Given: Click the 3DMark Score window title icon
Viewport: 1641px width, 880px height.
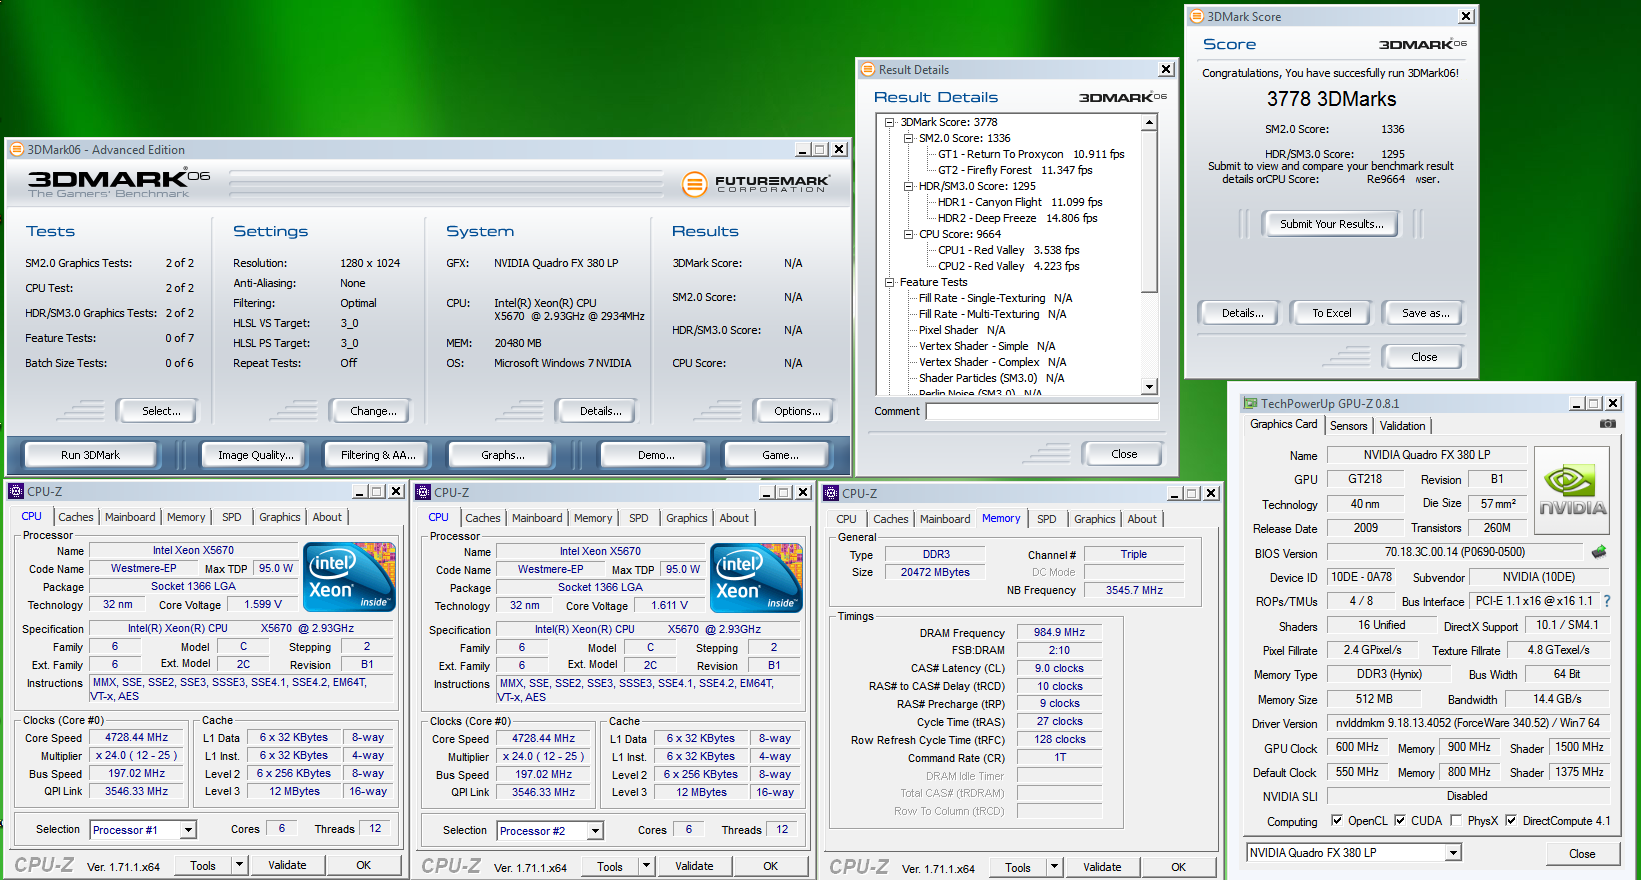Looking at the screenshot, I should pos(1196,16).
